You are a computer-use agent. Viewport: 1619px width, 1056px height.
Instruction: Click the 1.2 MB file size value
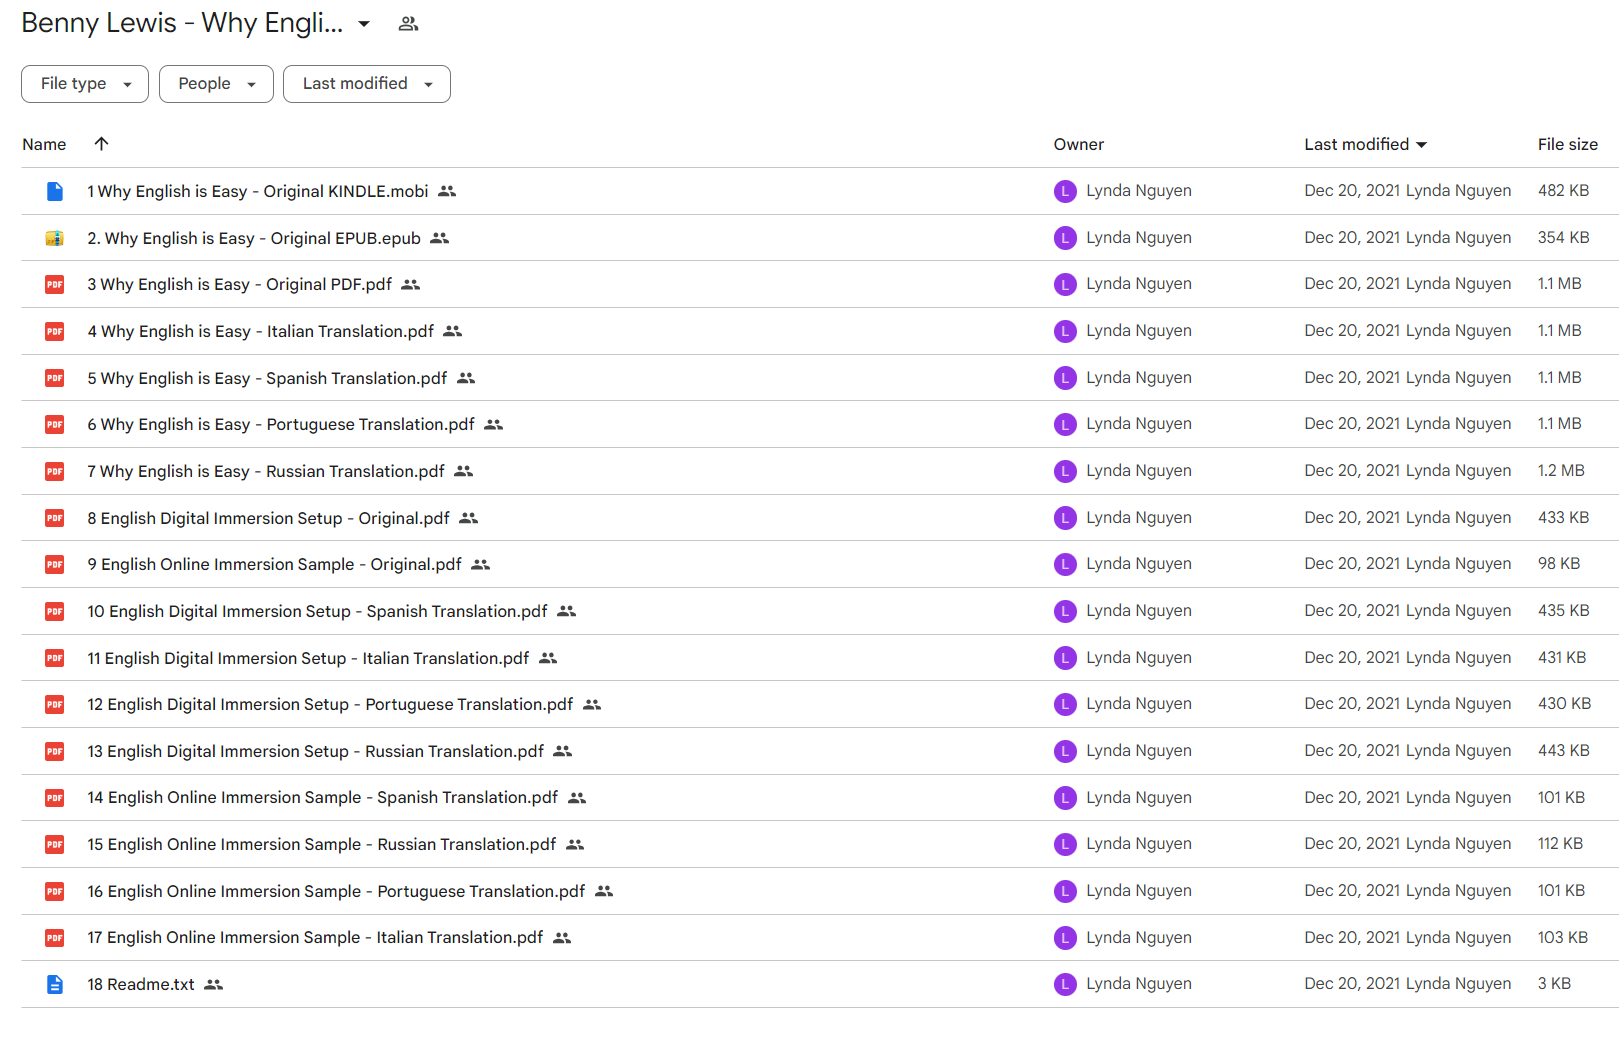click(1561, 471)
